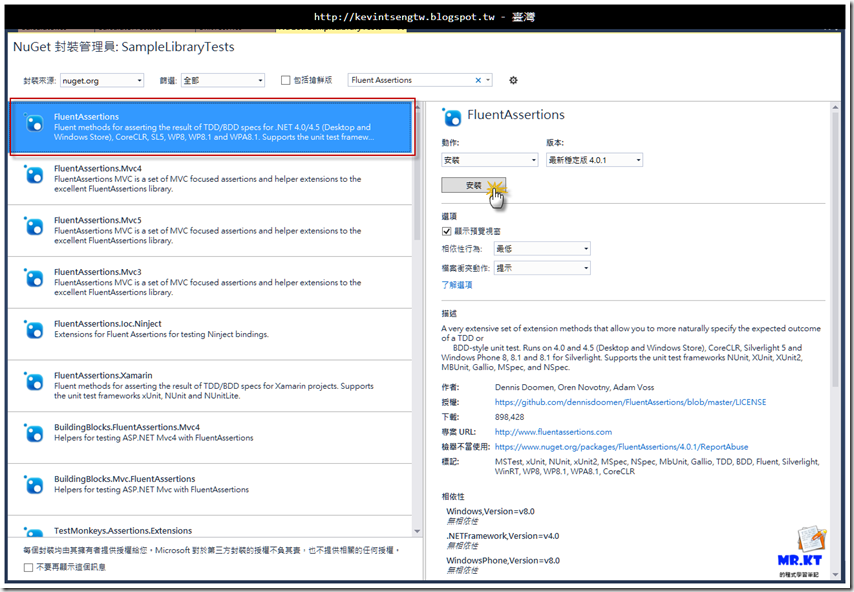The image size is (854, 592).
Task: Open the file conflict action dropdown 提示
Action: [542, 268]
